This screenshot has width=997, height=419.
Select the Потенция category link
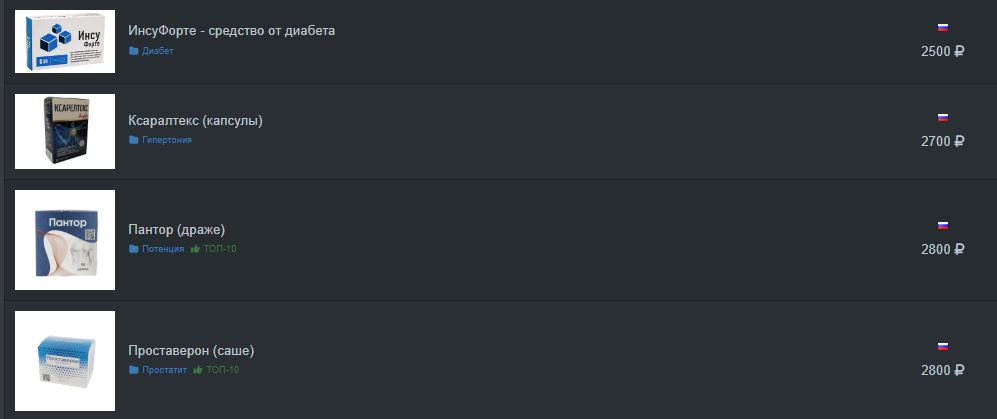(x=163, y=249)
